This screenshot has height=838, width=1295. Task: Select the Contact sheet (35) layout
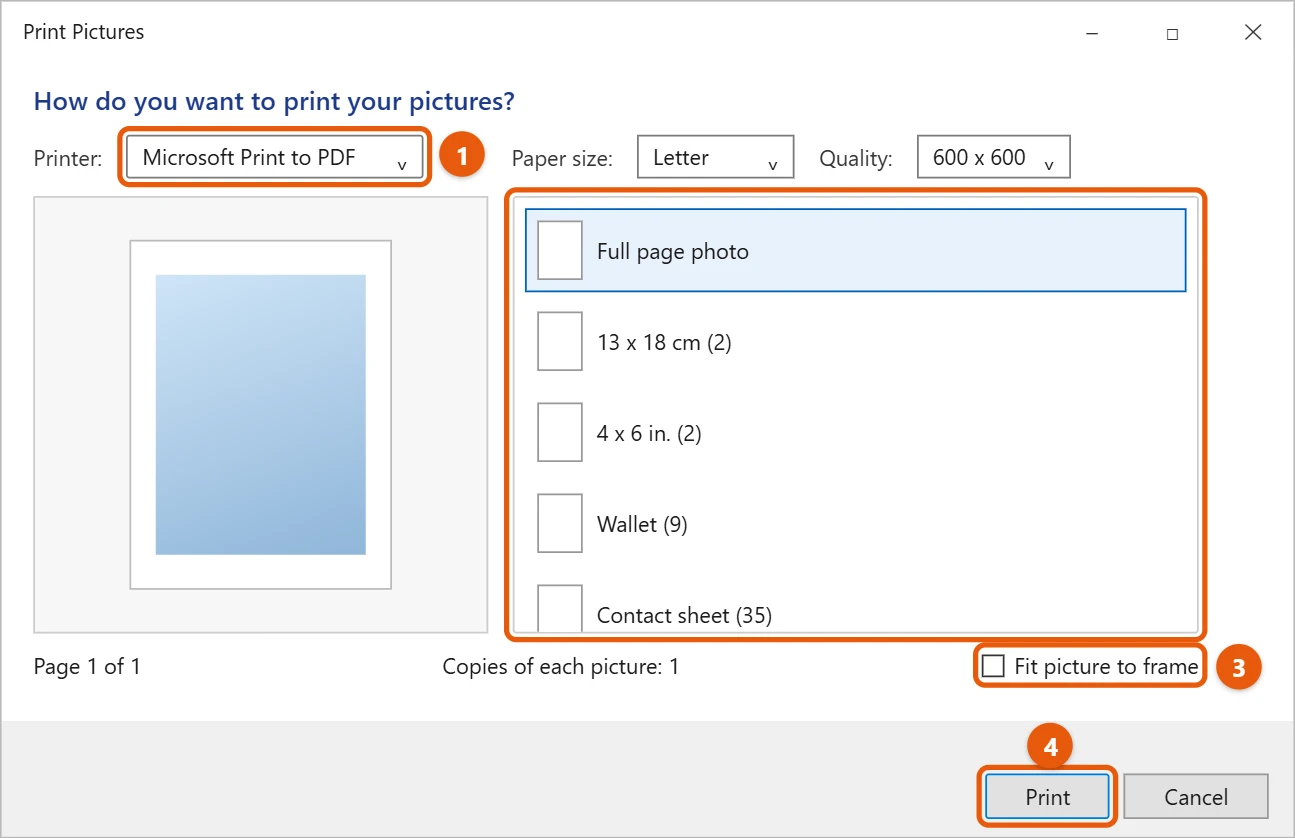click(856, 607)
